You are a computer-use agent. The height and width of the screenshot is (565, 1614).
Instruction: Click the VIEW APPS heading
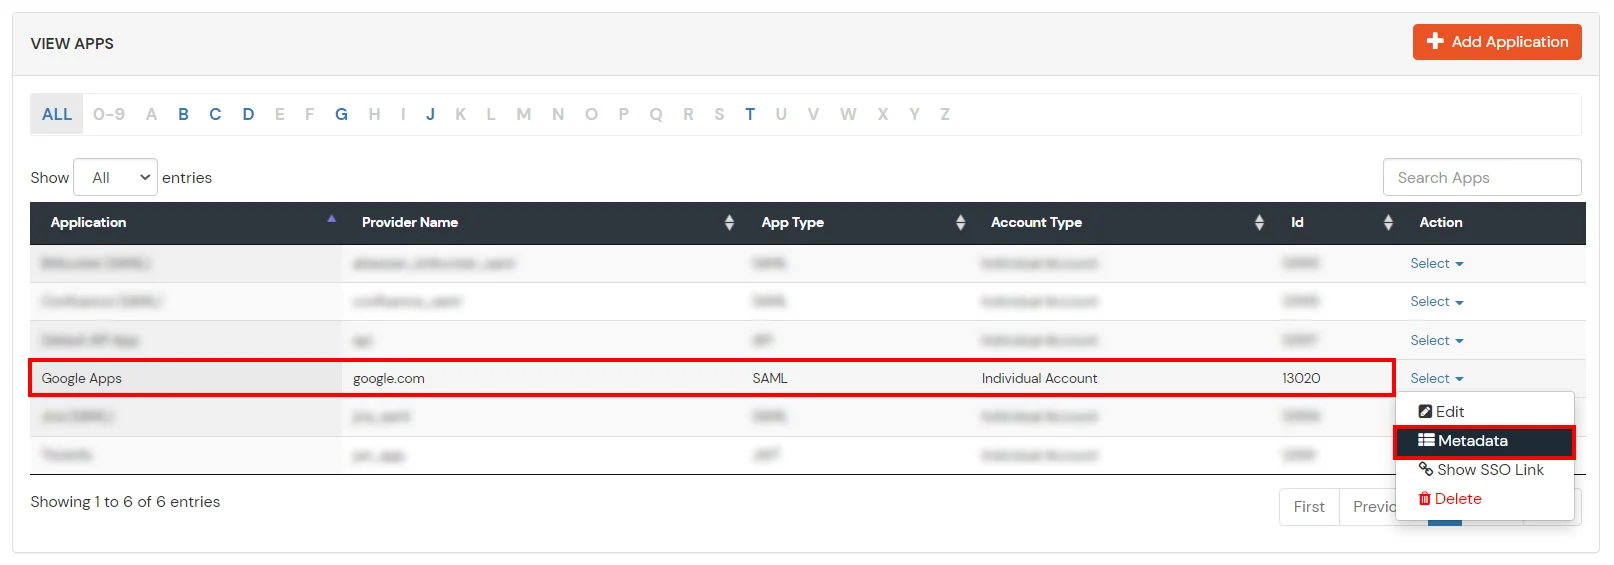(72, 43)
